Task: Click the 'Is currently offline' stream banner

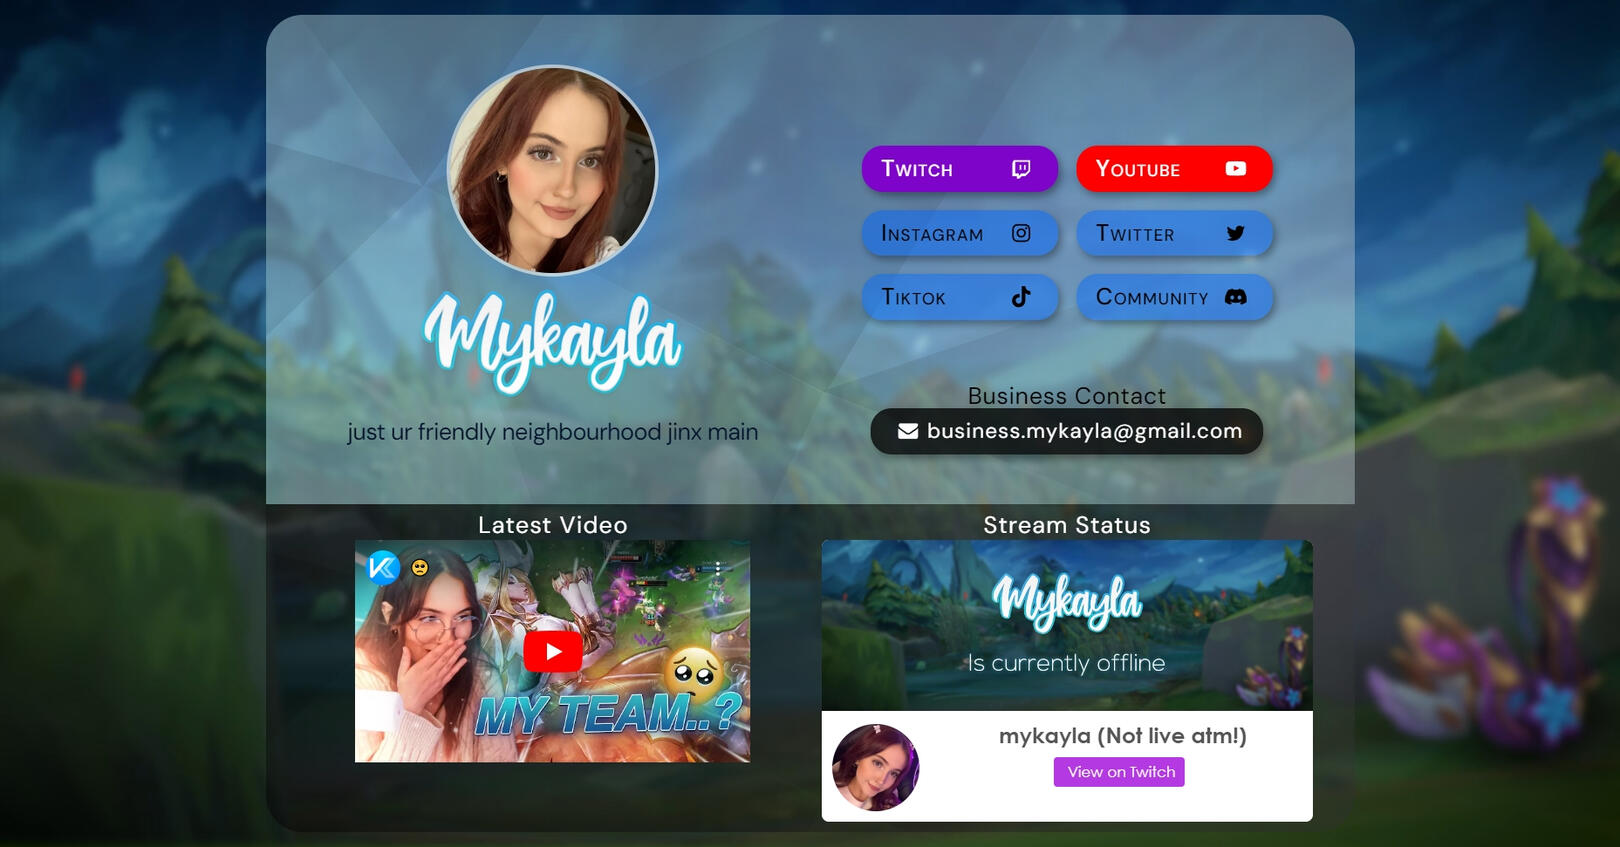Action: (x=1066, y=625)
